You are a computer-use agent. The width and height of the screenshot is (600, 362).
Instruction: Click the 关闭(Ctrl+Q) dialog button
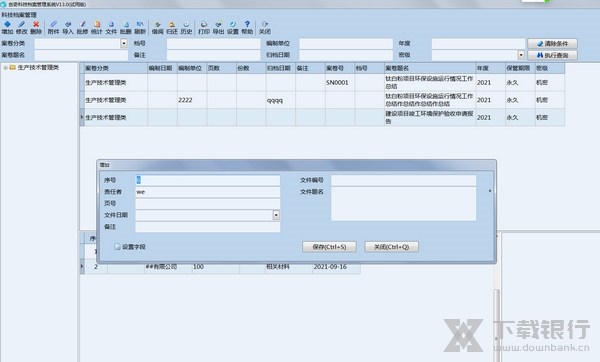pos(391,247)
